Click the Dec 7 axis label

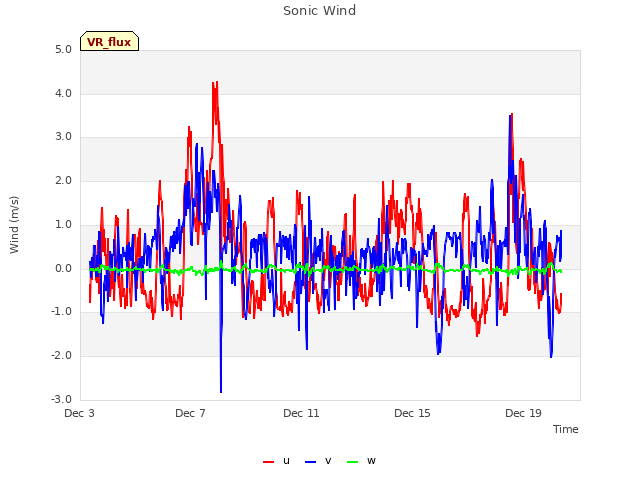(x=190, y=413)
